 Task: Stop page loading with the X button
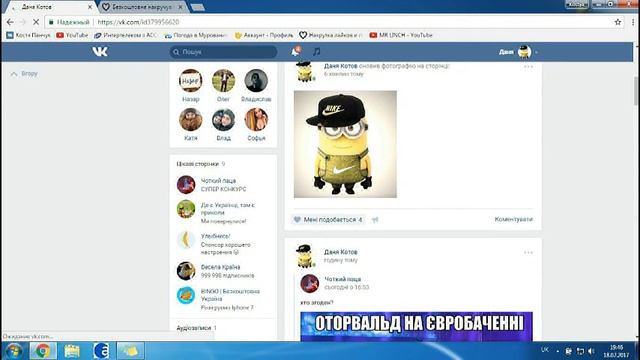(x=35, y=22)
